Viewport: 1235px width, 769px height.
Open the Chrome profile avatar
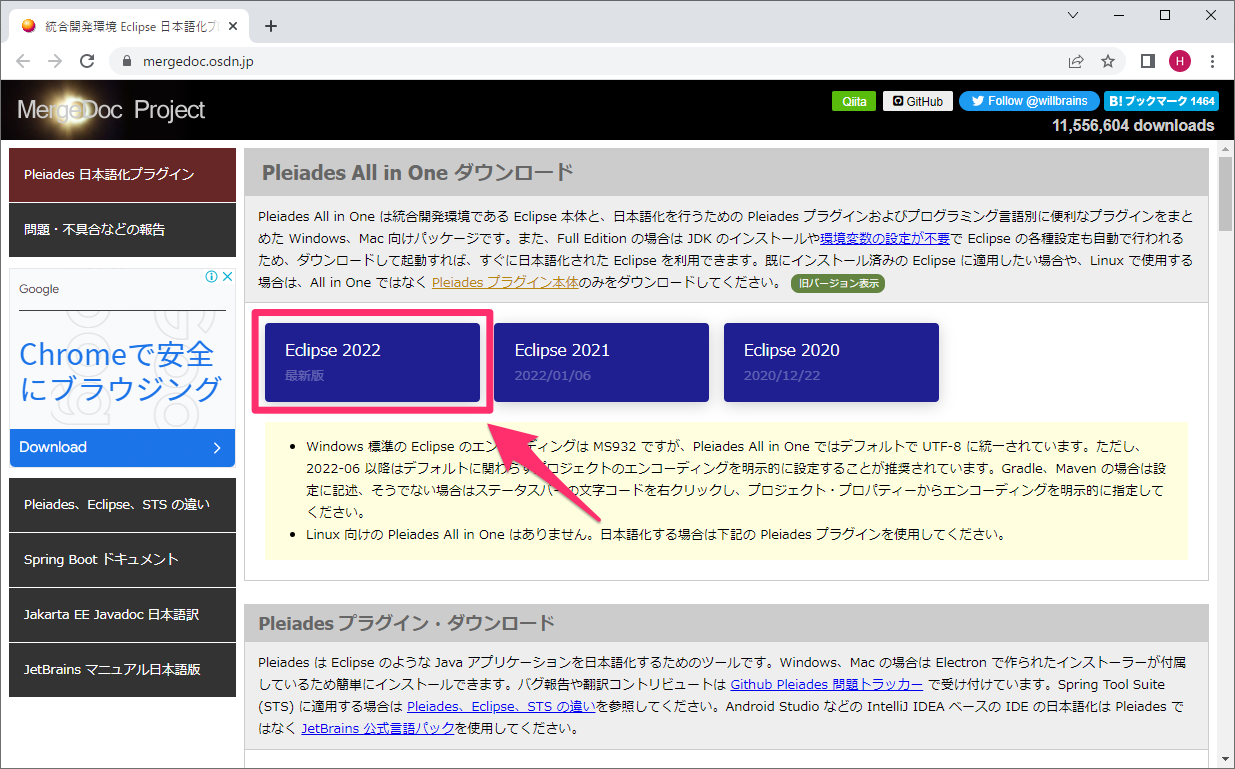[x=1179, y=61]
